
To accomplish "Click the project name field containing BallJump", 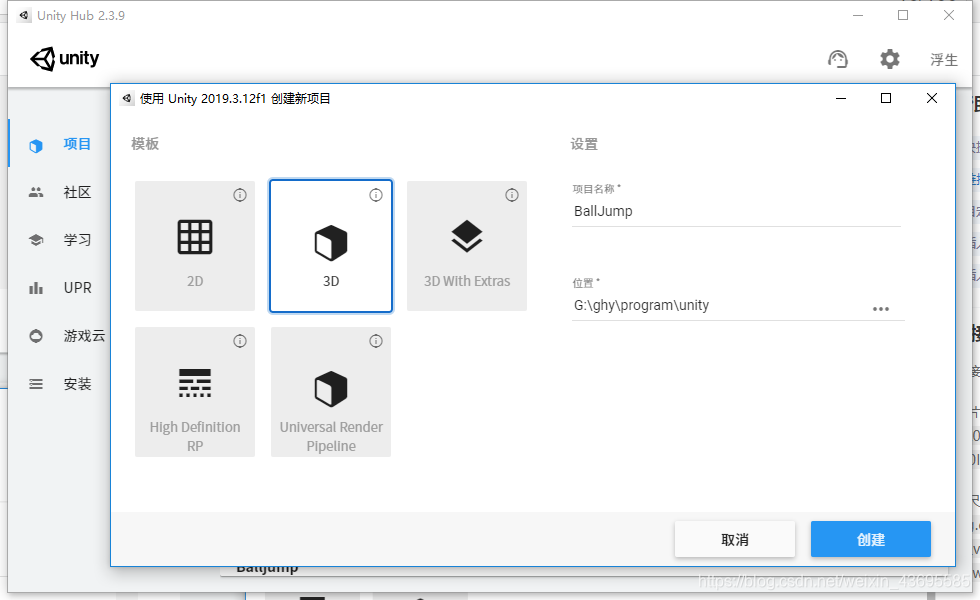I will pos(736,211).
